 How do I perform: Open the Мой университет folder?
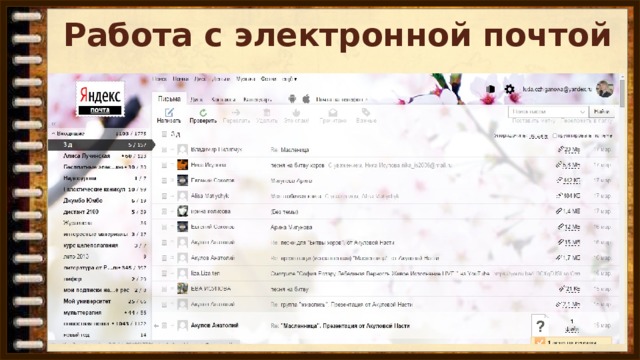[87, 301]
